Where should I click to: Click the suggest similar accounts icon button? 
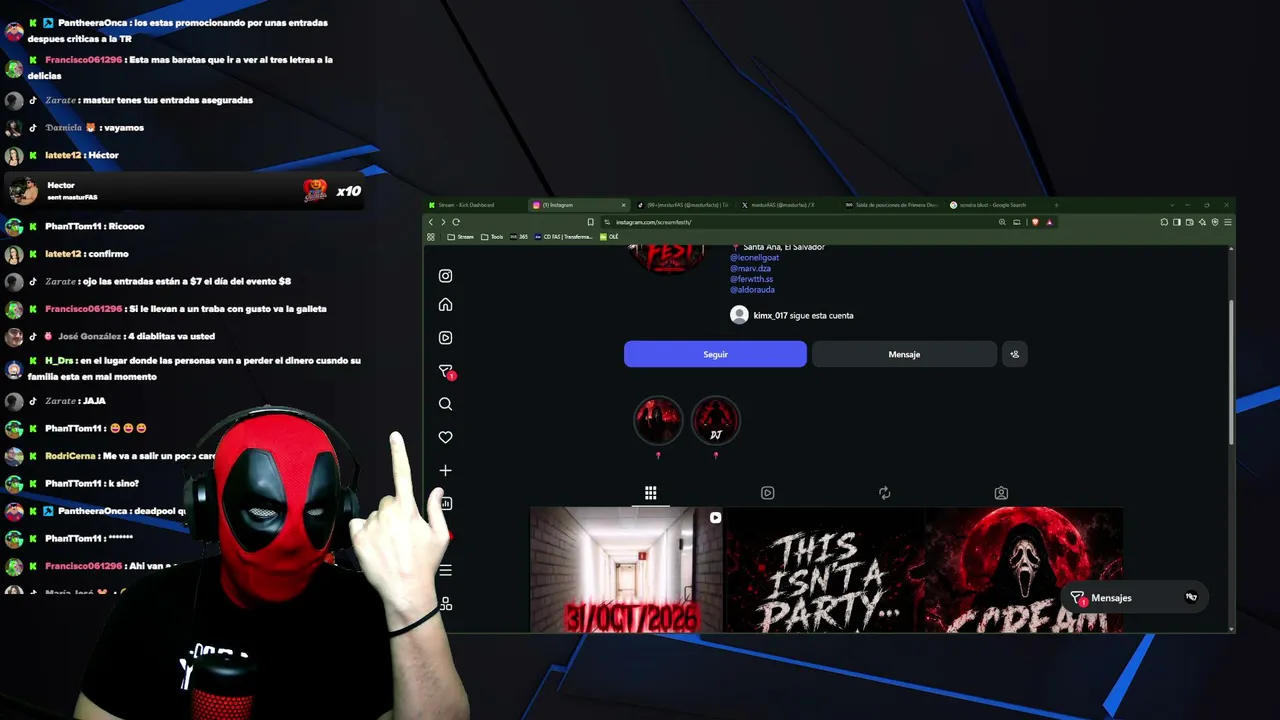(x=1014, y=354)
